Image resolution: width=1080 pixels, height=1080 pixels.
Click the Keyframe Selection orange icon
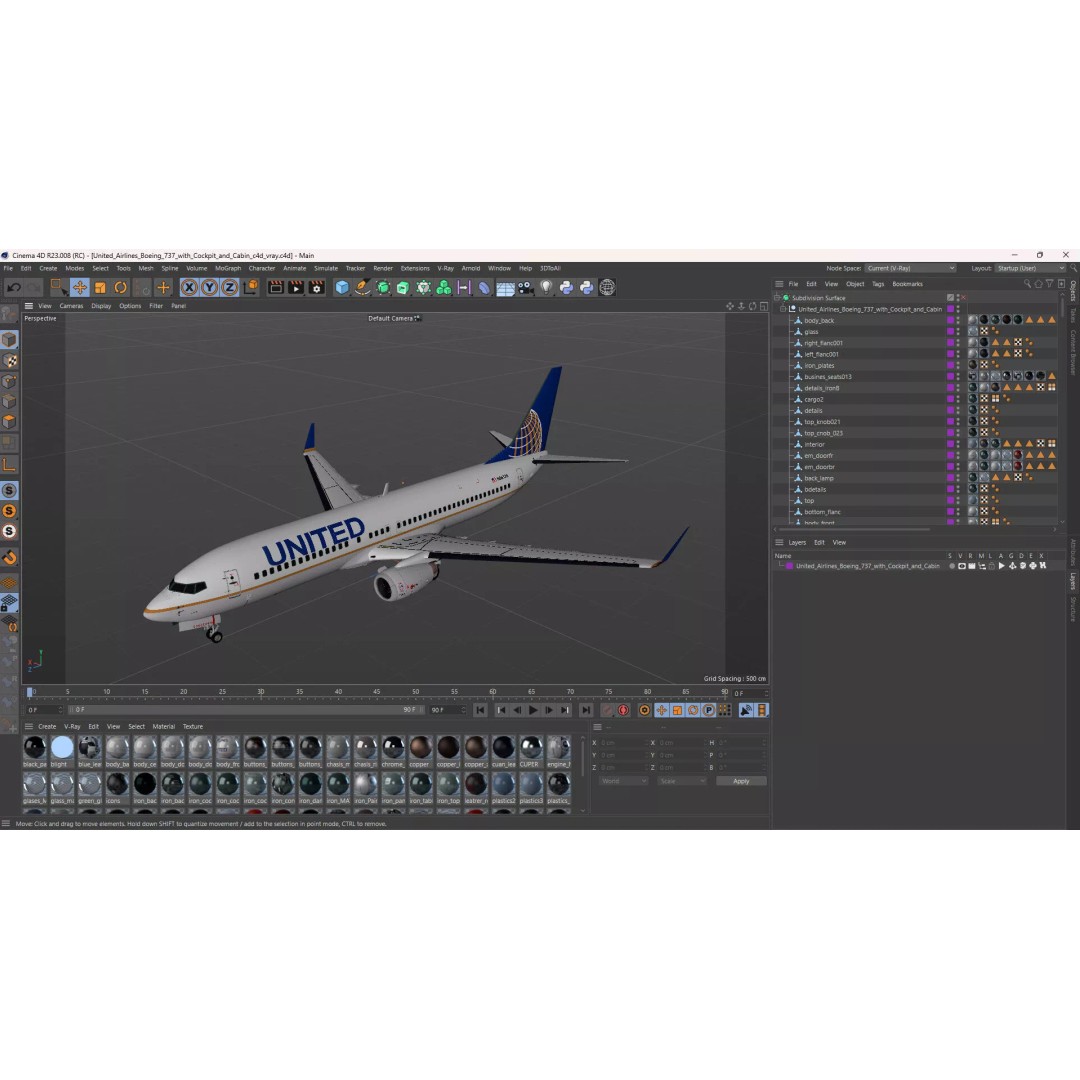(645, 710)
